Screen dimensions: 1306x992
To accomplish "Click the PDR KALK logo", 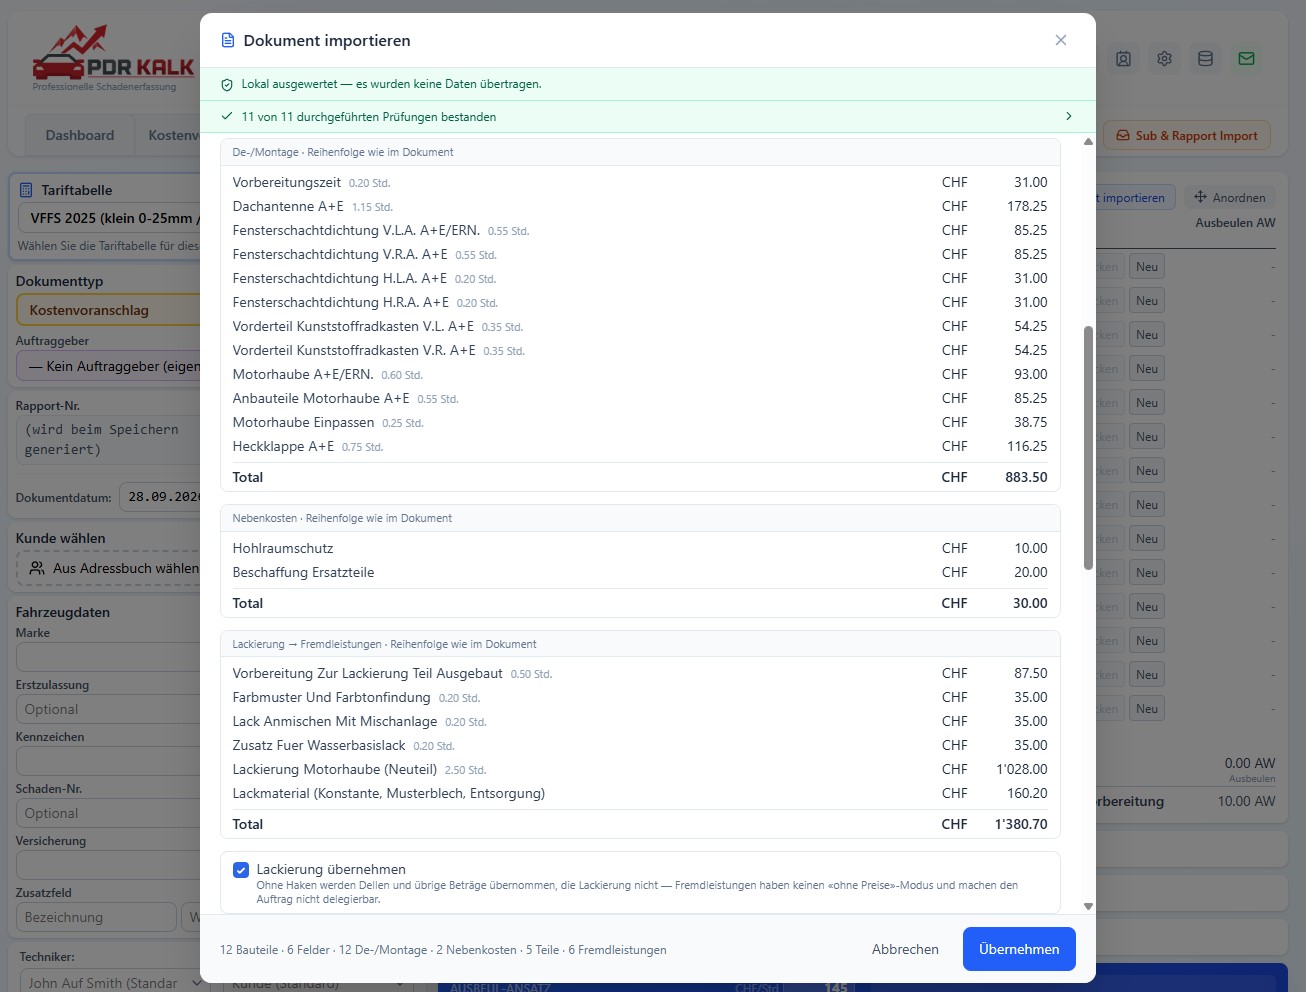I will (x=113, y=58).
